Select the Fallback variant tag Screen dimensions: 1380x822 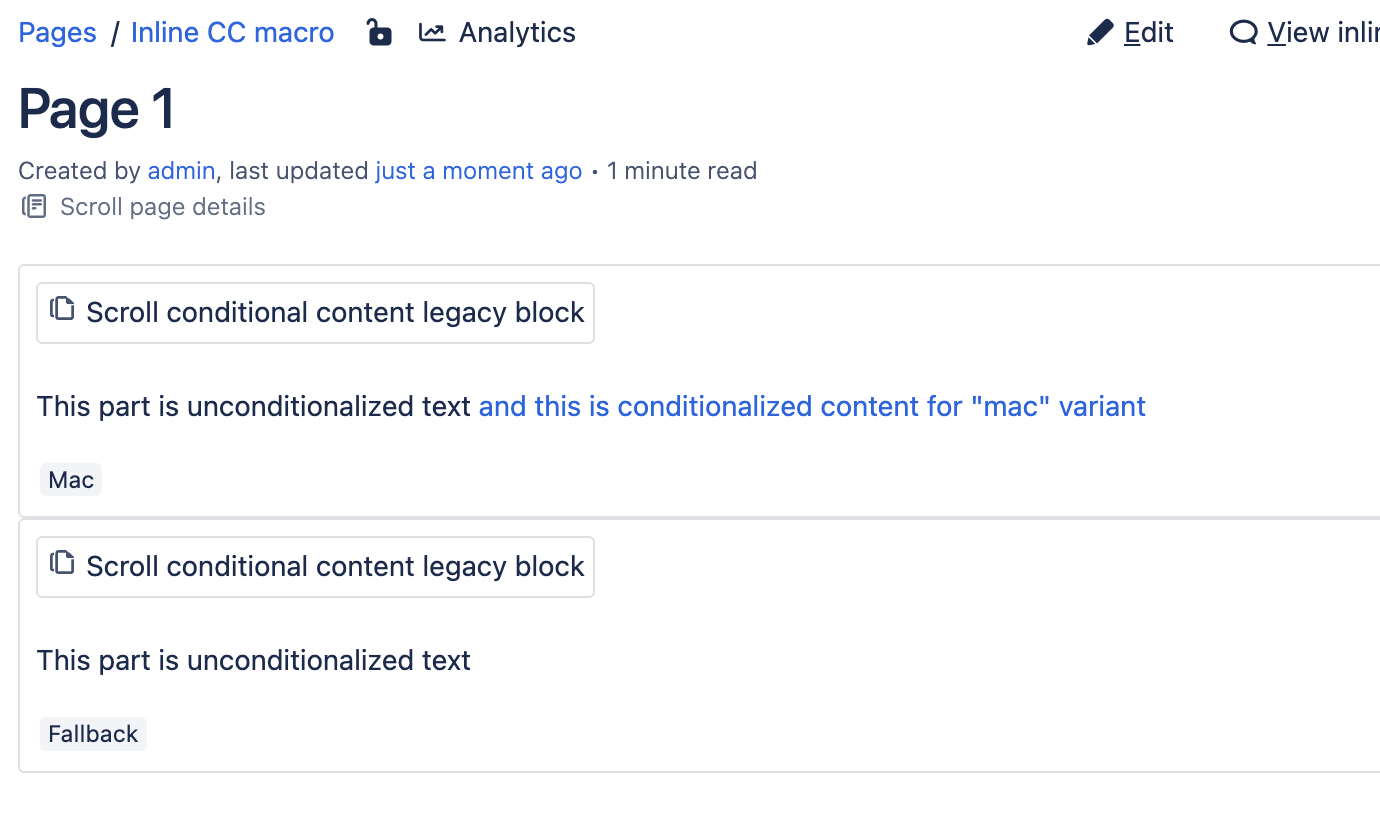[x=93, y=734]
